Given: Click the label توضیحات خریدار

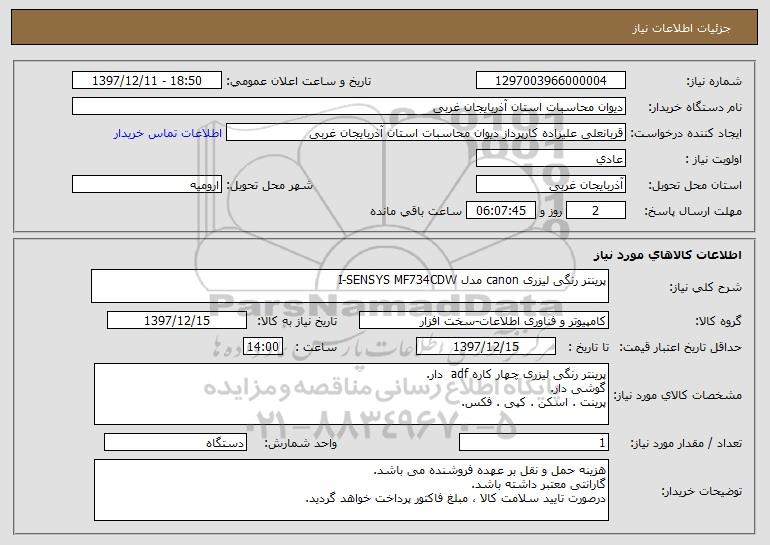Looking at the screenshot, I should tap(702, 491).
